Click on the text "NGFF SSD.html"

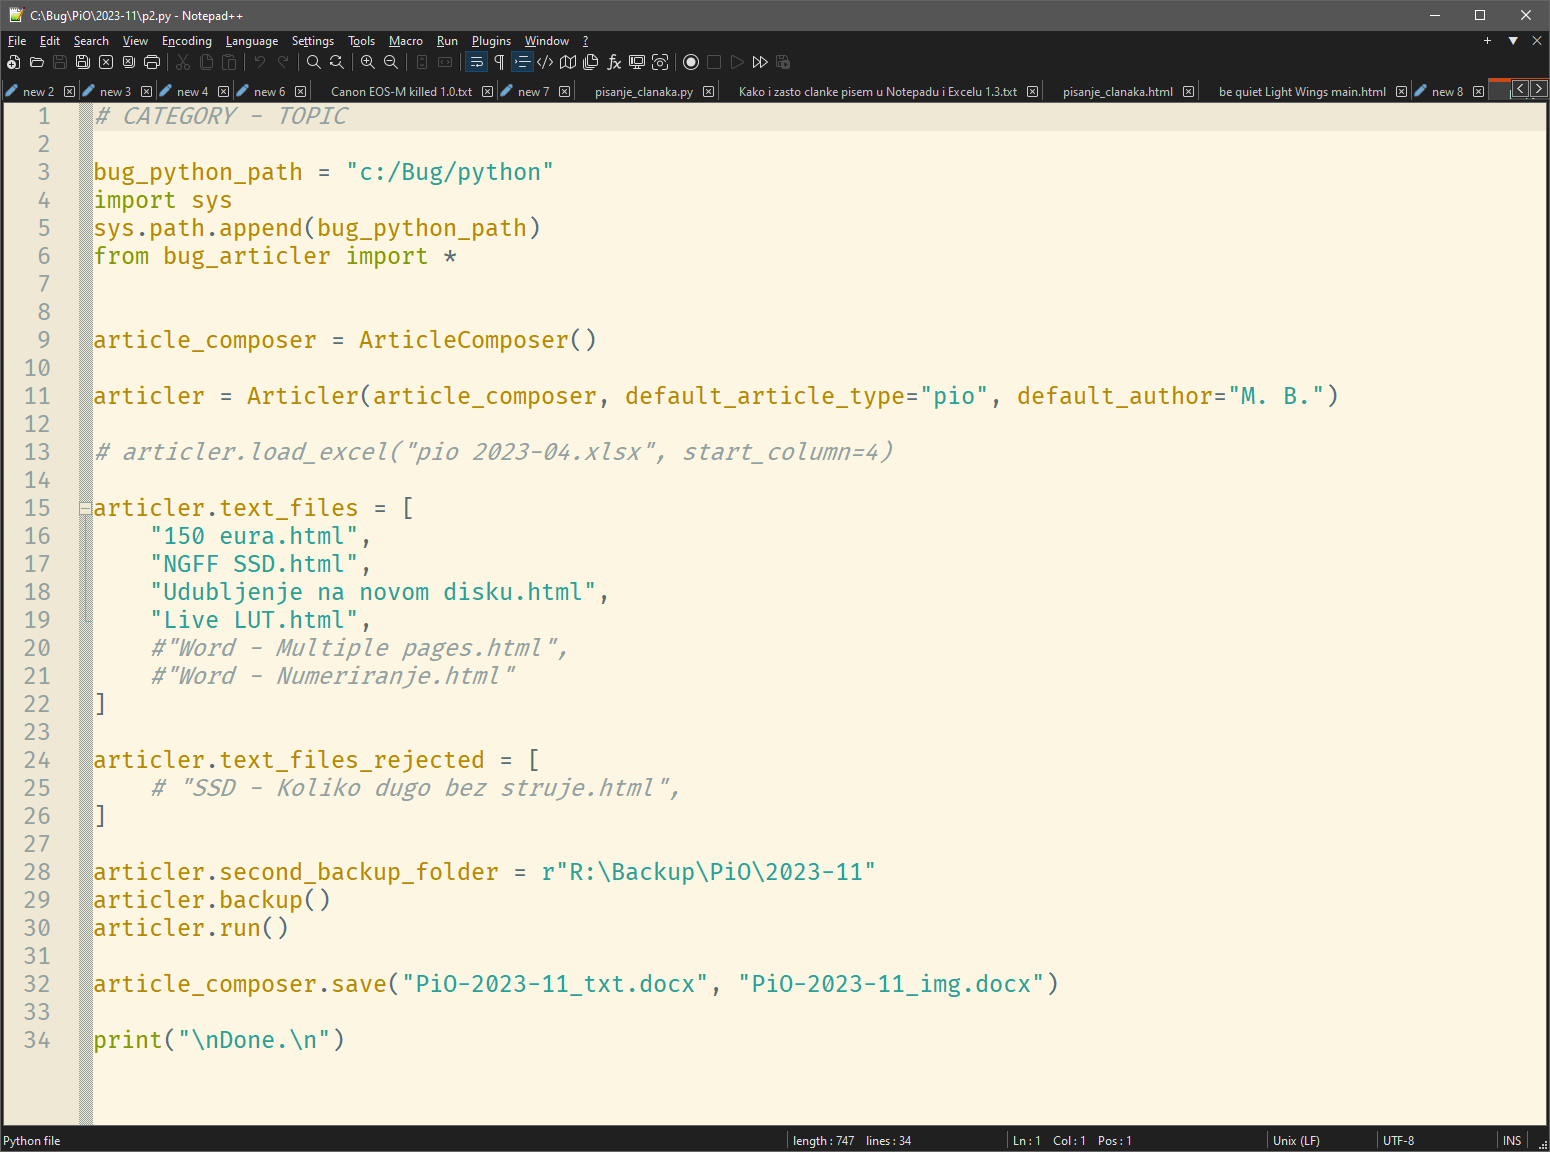pos(254,564)
